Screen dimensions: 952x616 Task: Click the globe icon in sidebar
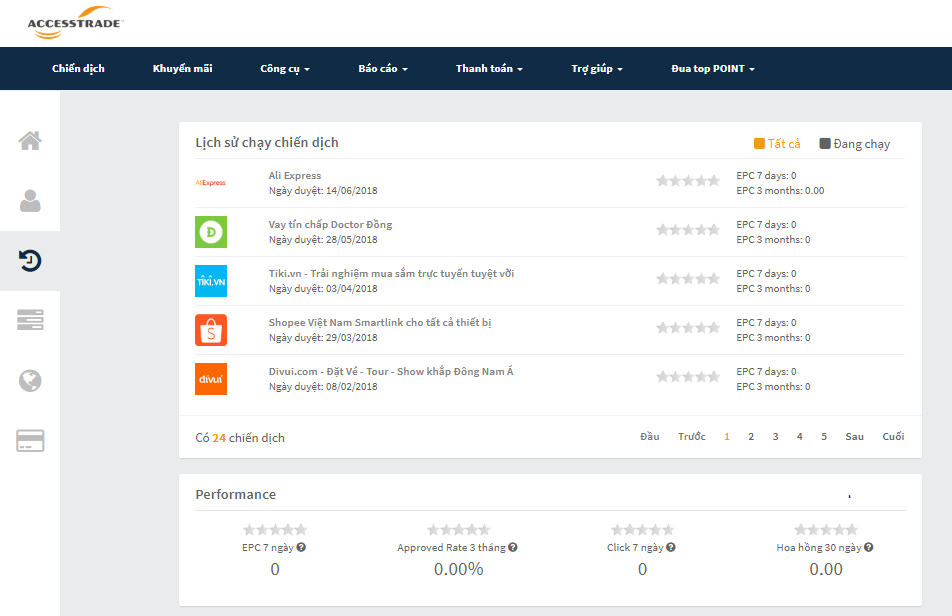30,380
